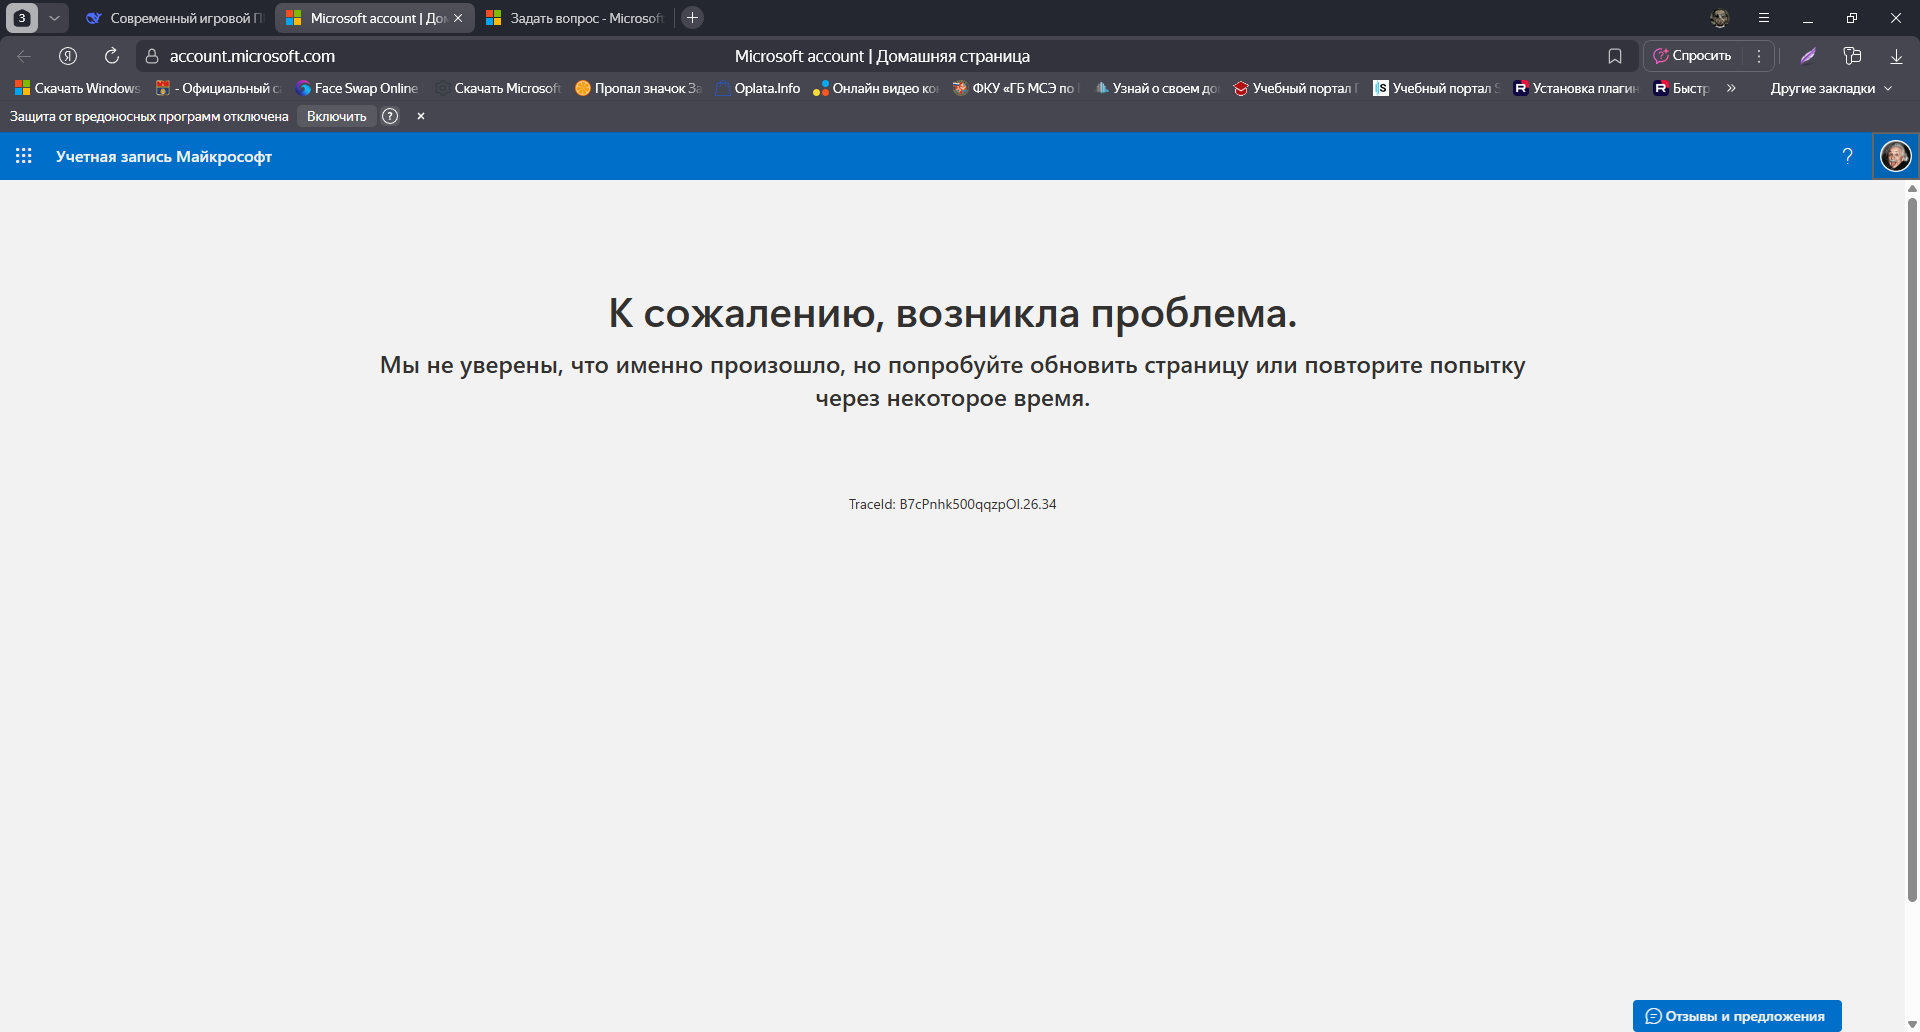Open the Установка плагина bookmark
Viewport: 1920px width, 1032px height.
[1576, 88]
